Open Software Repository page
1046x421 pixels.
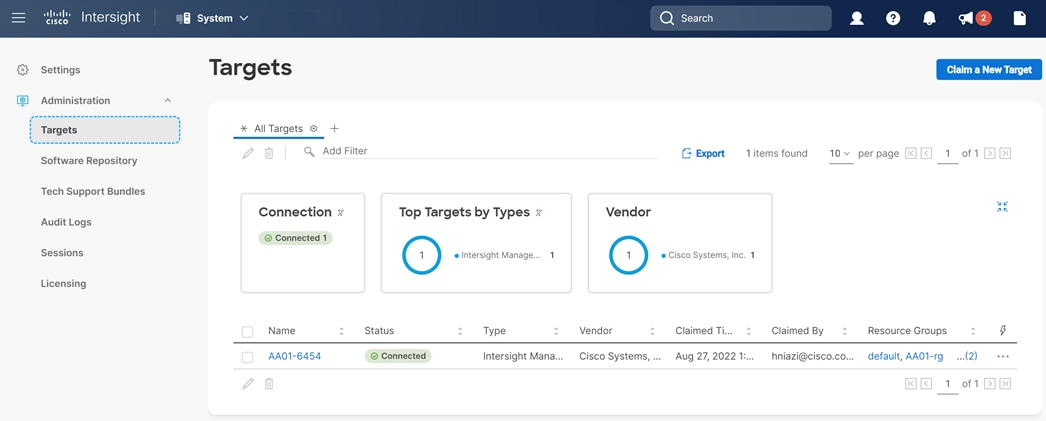tap(89, 161)
